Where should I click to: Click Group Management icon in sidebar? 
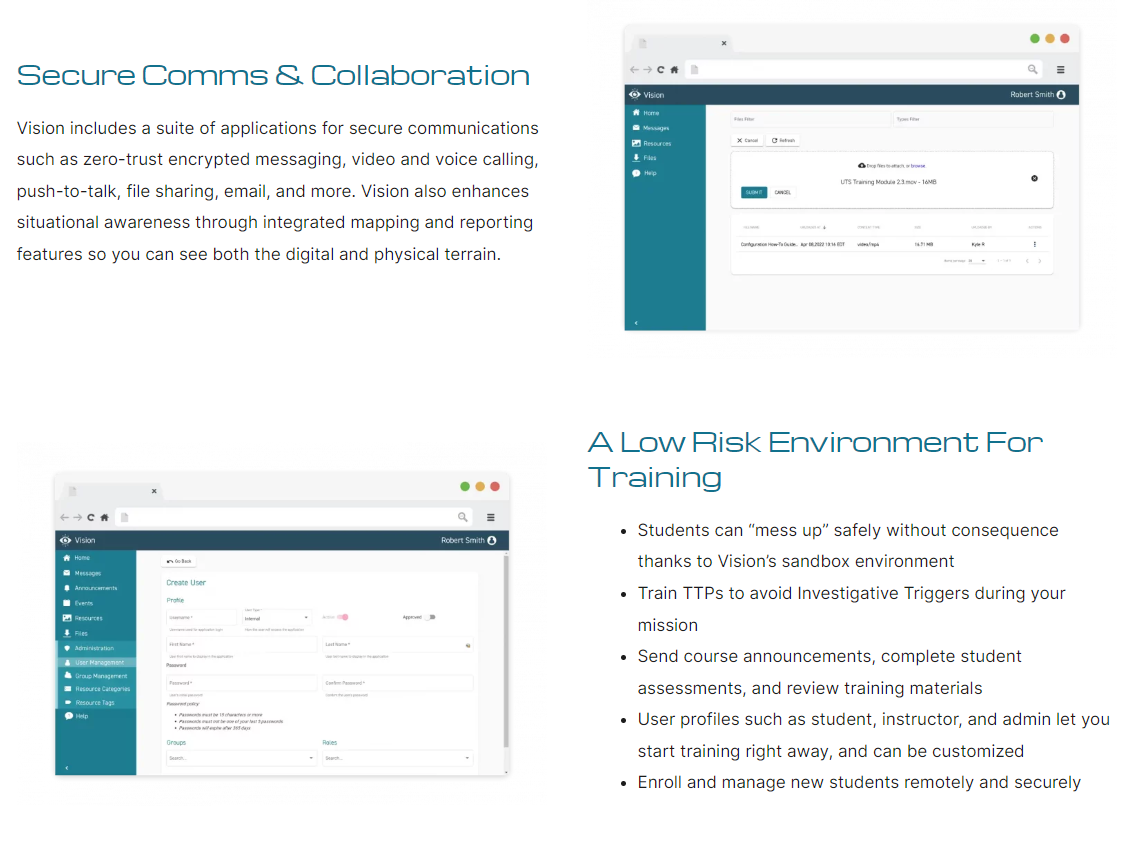pyautogui.click(x=67, y=676)
